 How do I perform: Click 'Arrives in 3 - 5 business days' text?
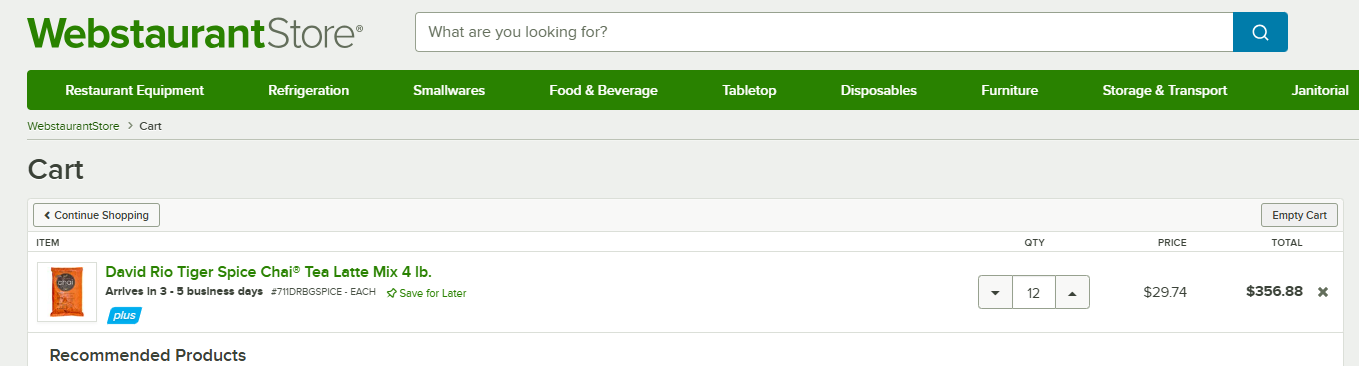pyautogui.click(x=184, y=291)
